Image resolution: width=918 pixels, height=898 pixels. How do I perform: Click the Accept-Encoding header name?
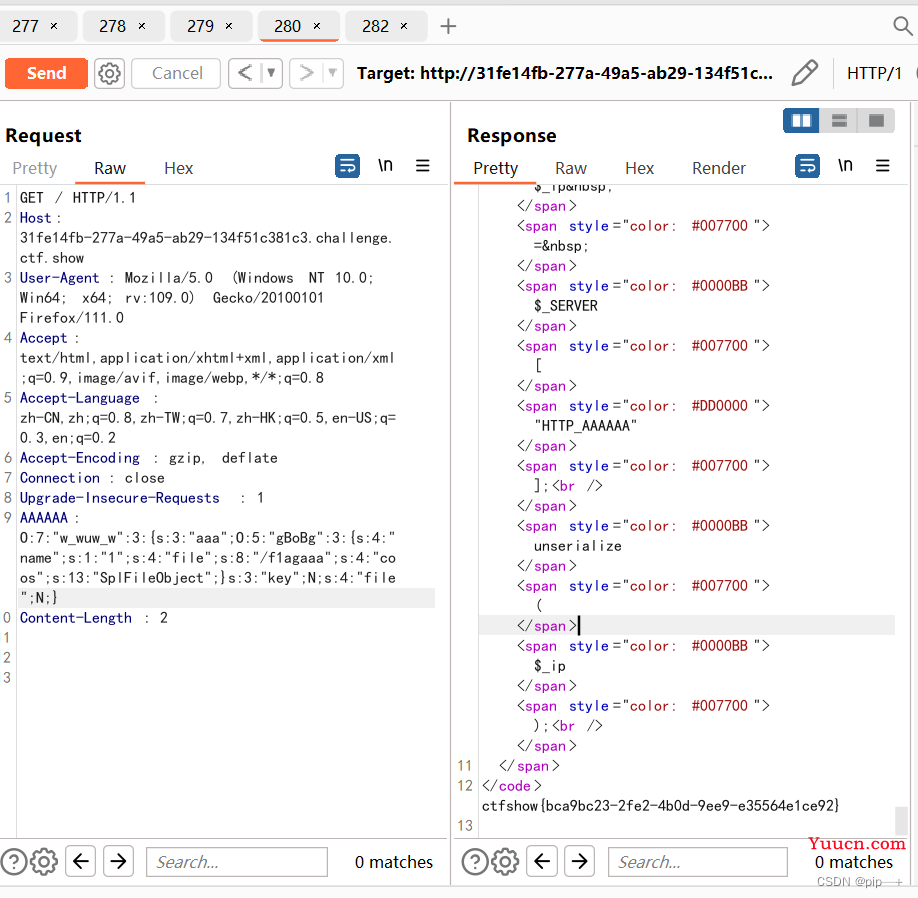tap(80, 458)
